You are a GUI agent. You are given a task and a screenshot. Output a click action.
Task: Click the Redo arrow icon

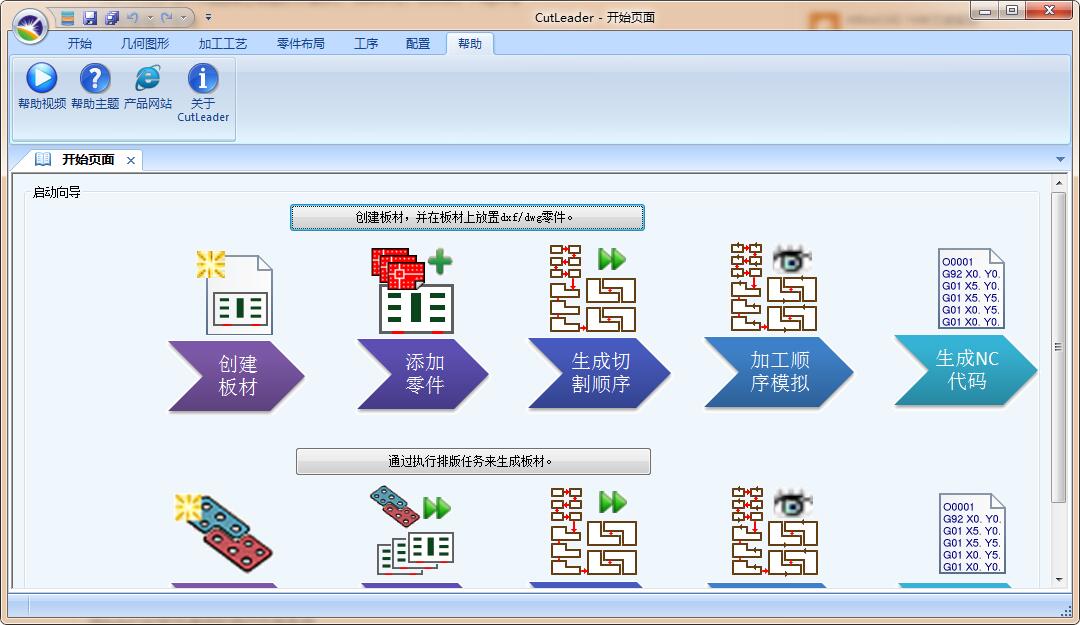(x=167, y=18)
